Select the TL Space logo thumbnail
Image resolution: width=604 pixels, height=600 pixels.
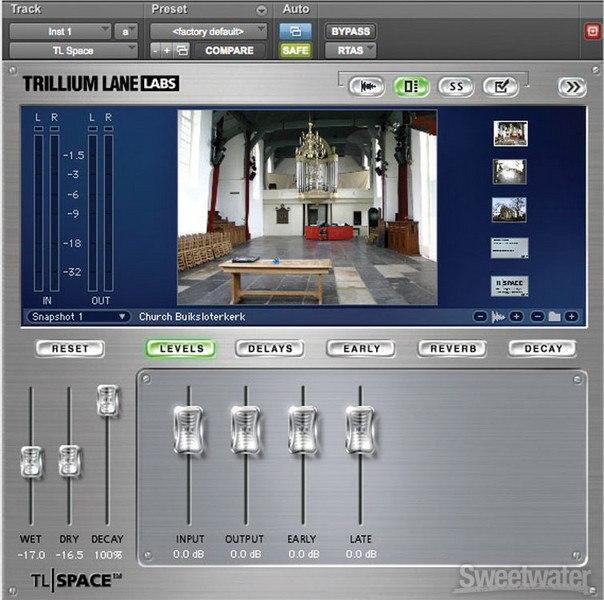509,286
